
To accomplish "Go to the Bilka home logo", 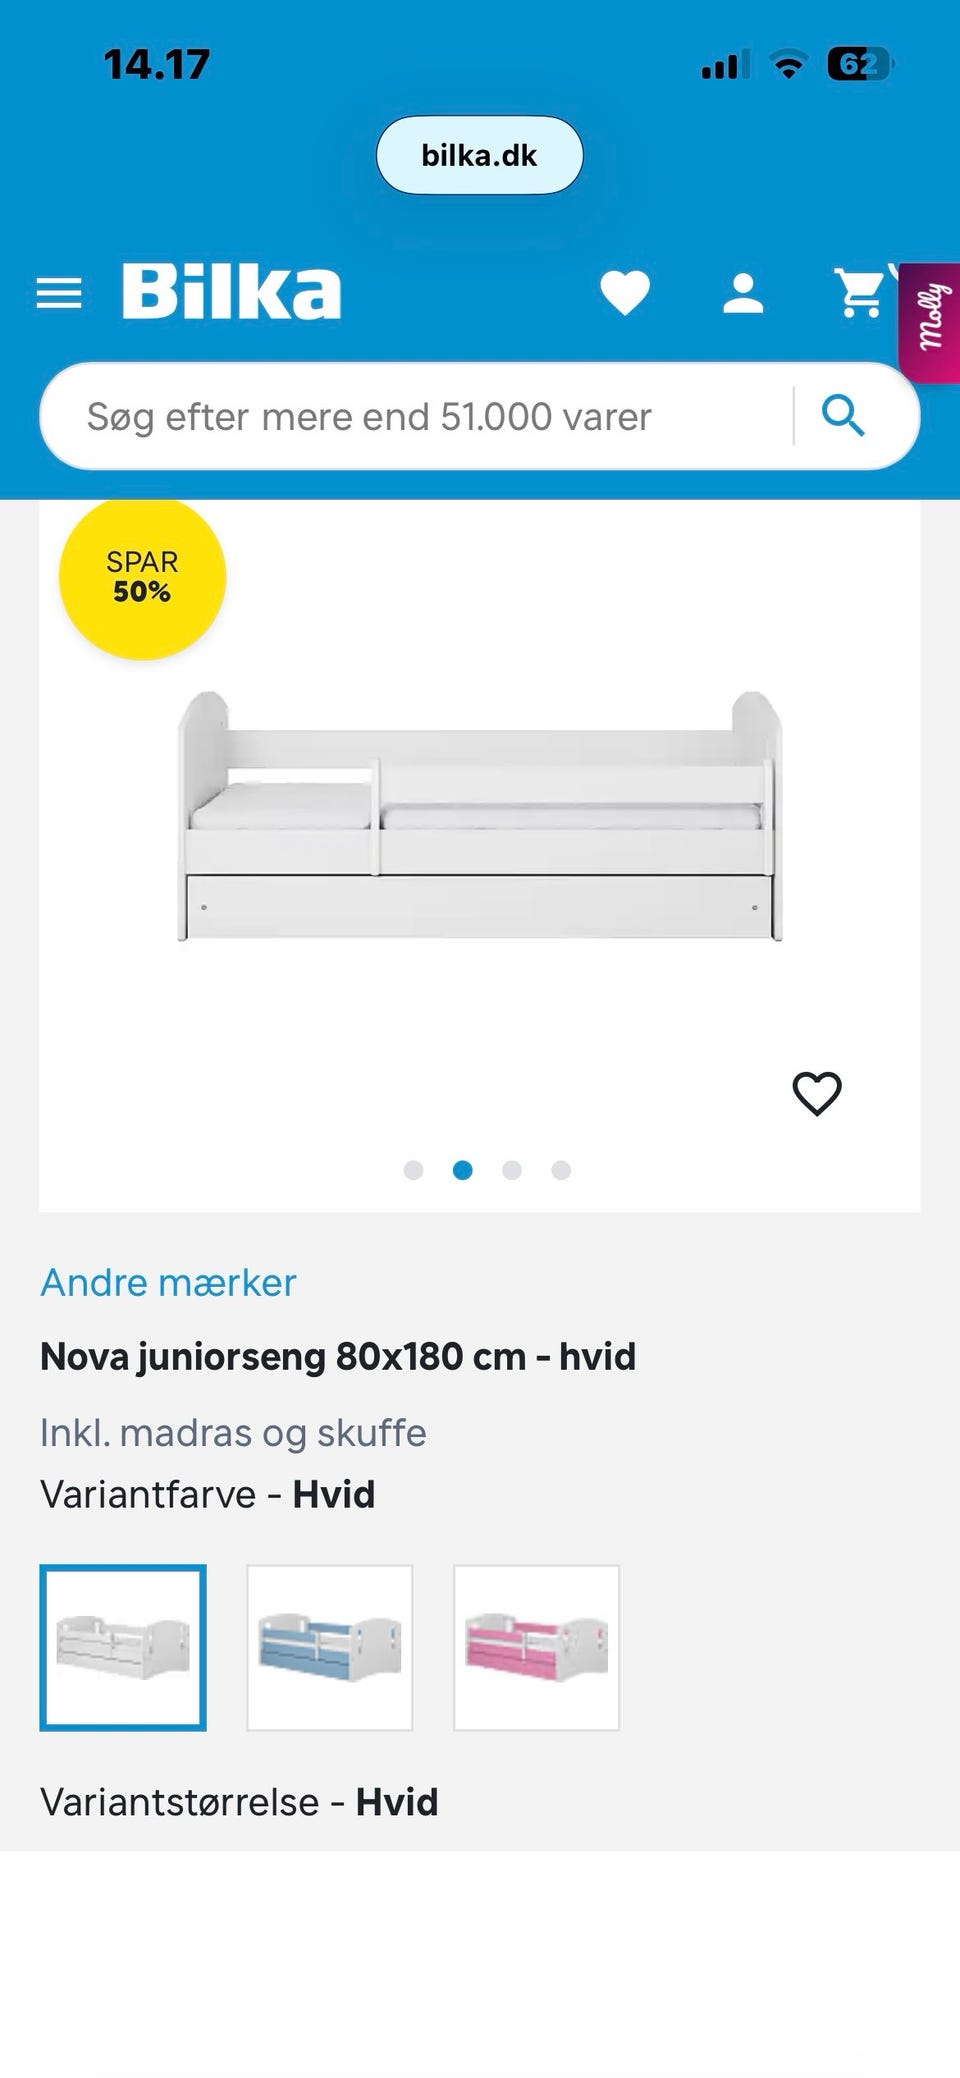I will point(231,292).
